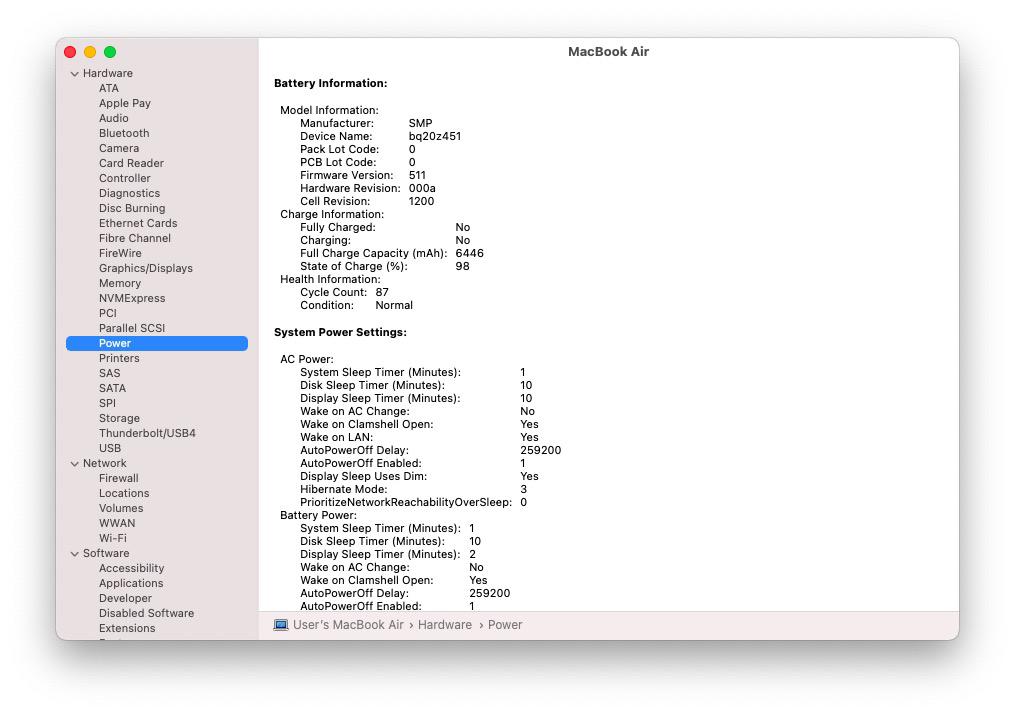The height and width of the screenshot is (714, 1015).
Task: Select ATA in the sidebar
Action: (x=109, y=88)
